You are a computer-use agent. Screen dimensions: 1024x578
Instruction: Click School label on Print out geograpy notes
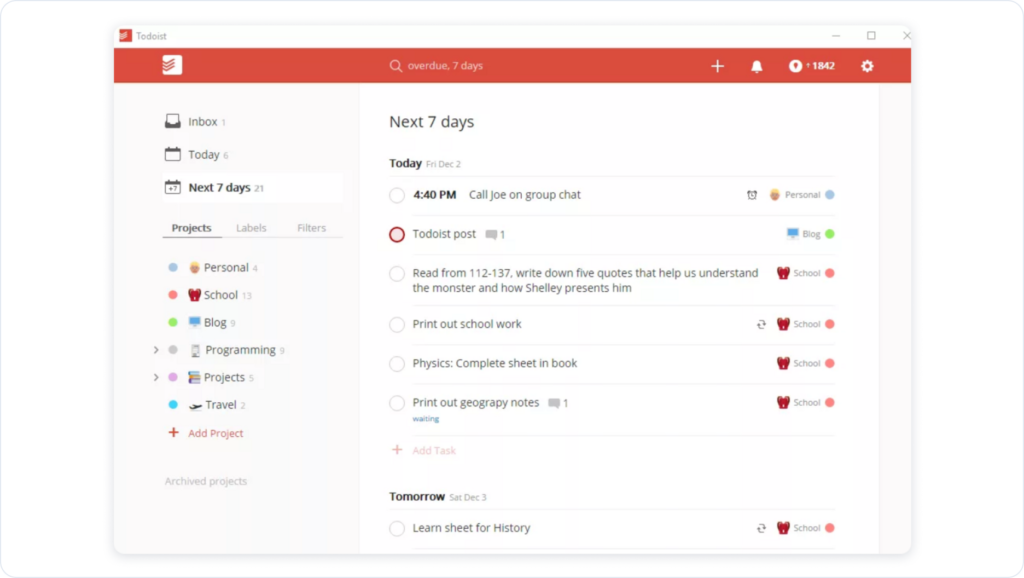807,402
